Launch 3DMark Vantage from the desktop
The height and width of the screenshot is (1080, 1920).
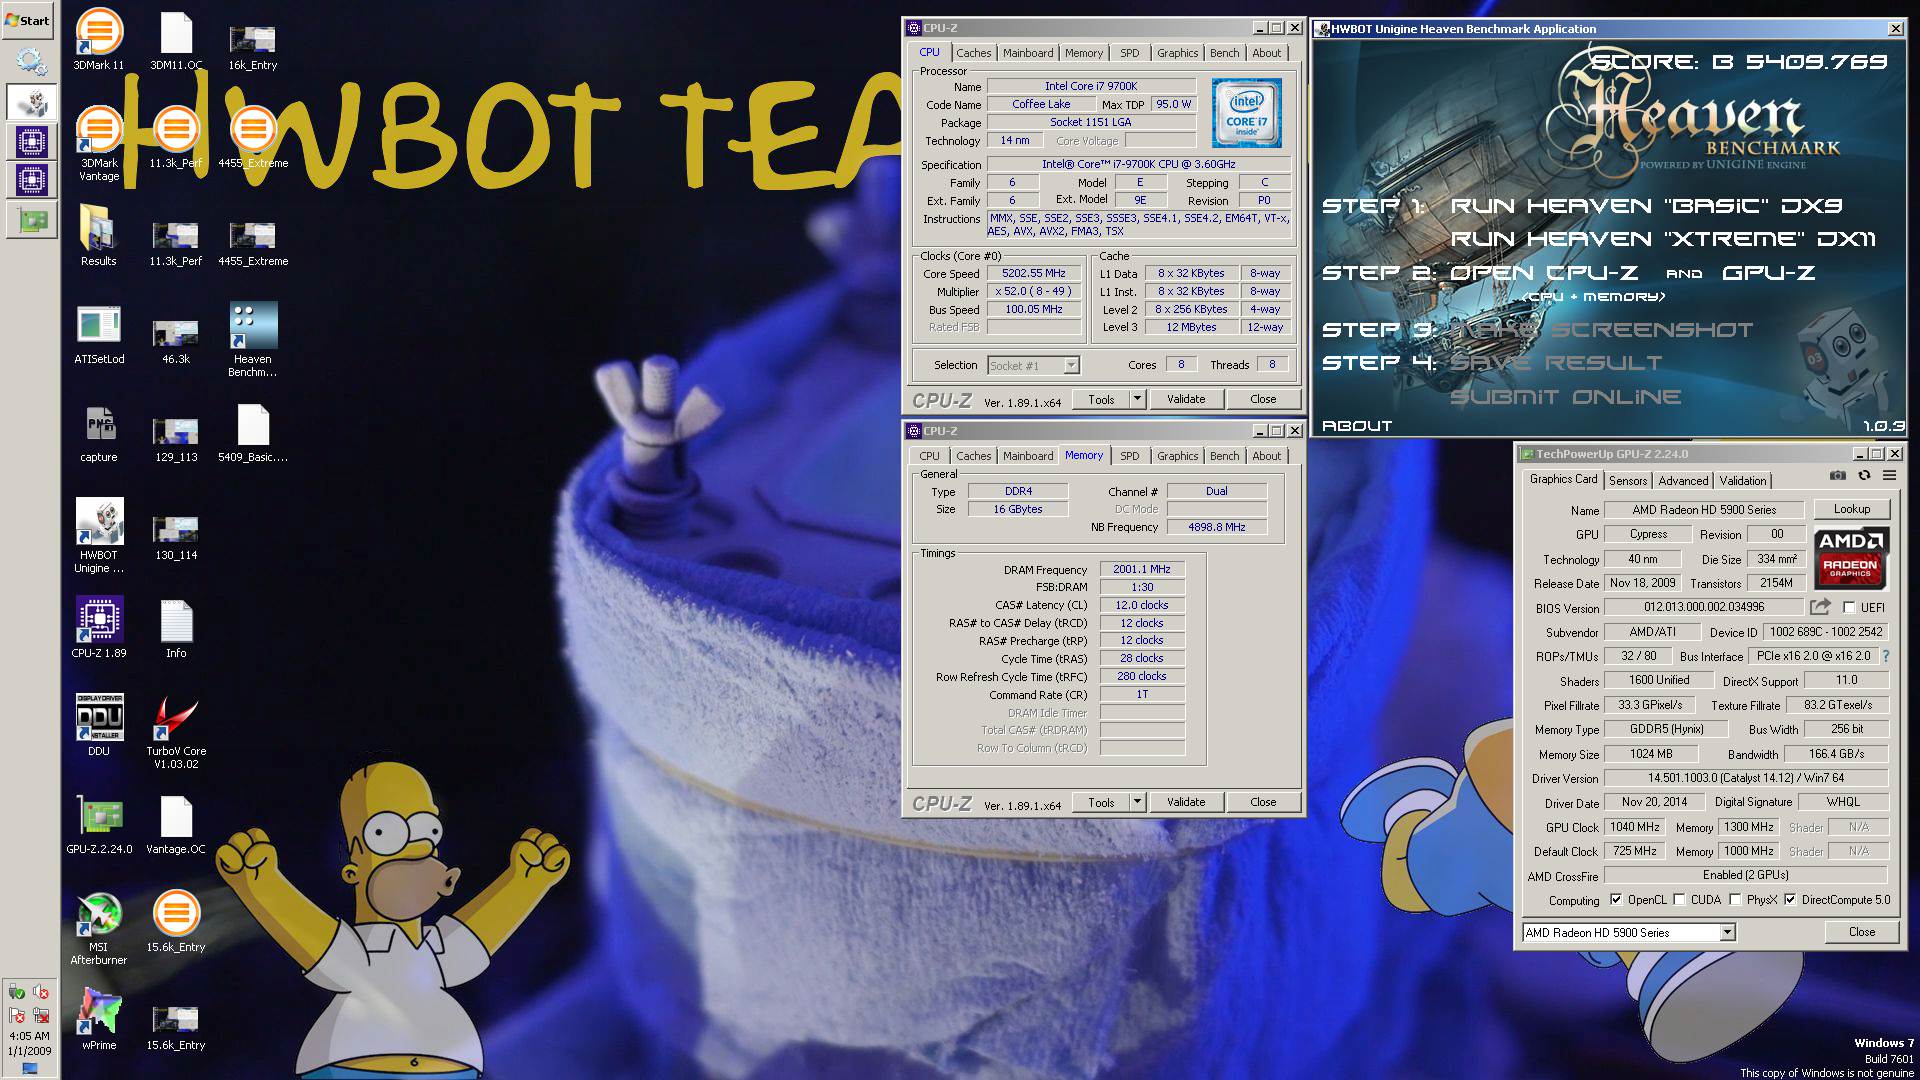[99, 143]
